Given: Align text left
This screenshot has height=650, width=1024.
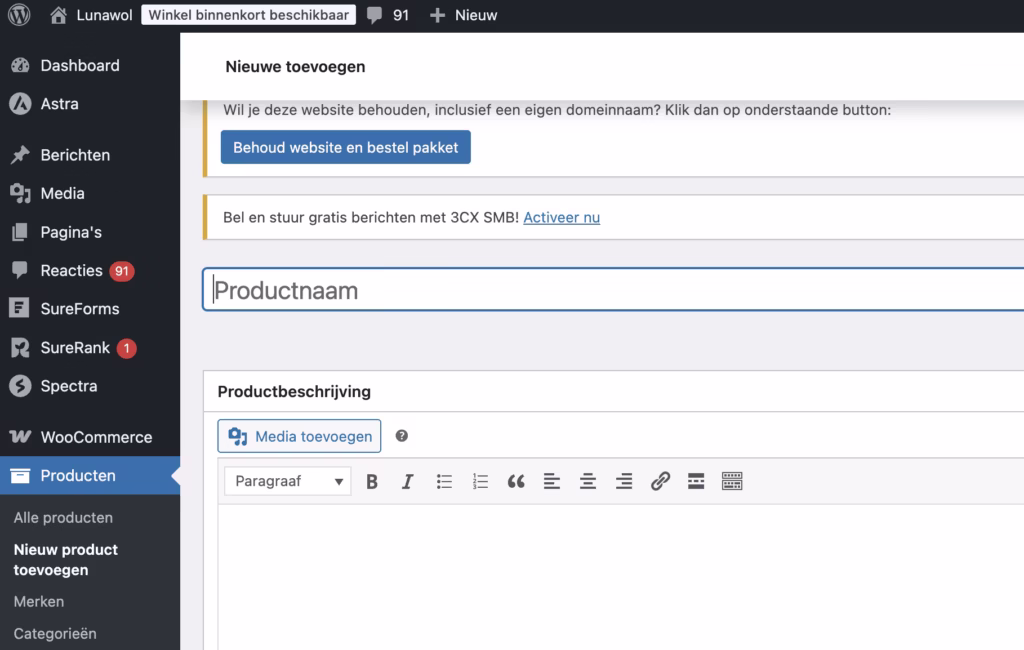Looking at the screenshot, I should (x=552, y=481).
